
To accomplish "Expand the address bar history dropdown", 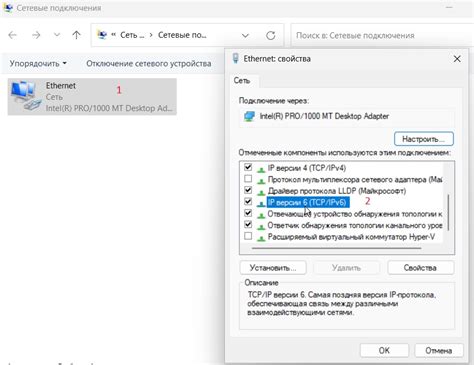I will tap(245, 35).
